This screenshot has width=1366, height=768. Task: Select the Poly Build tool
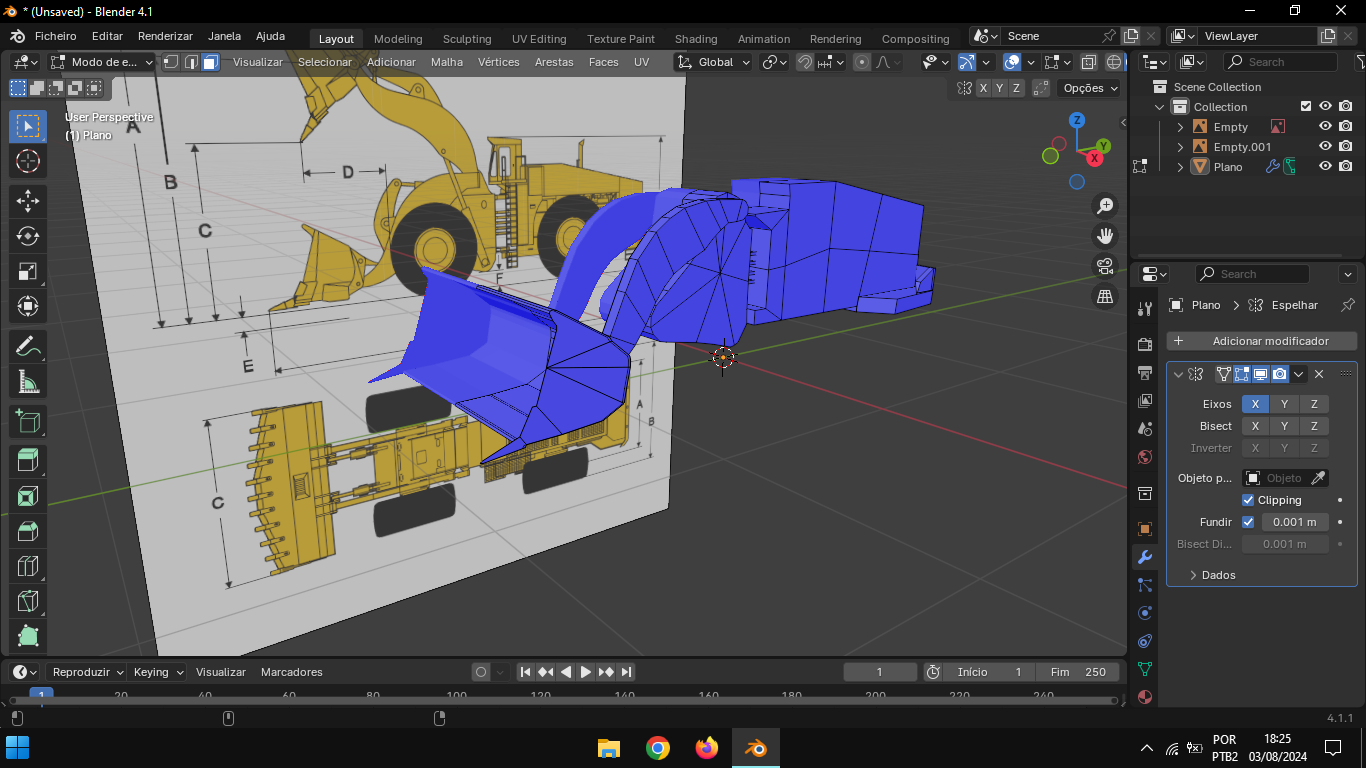28,636
